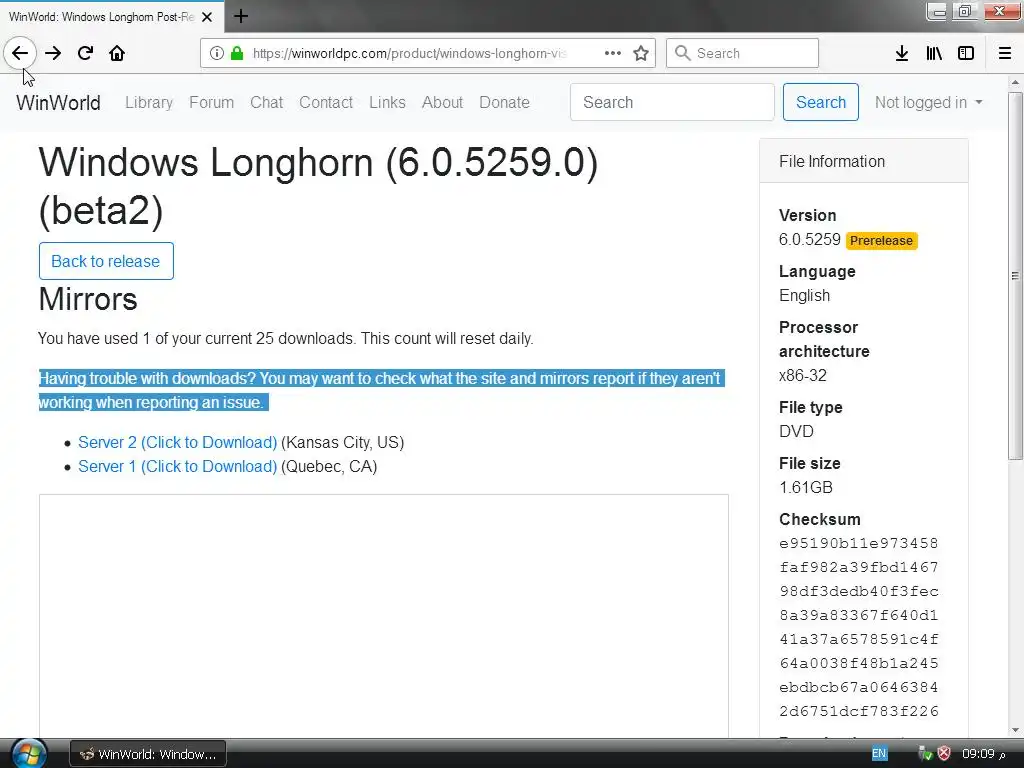Viewport: 1024px width, 768px height.
Task: Download from Server 1 Quebec
Action: point(178,466)
